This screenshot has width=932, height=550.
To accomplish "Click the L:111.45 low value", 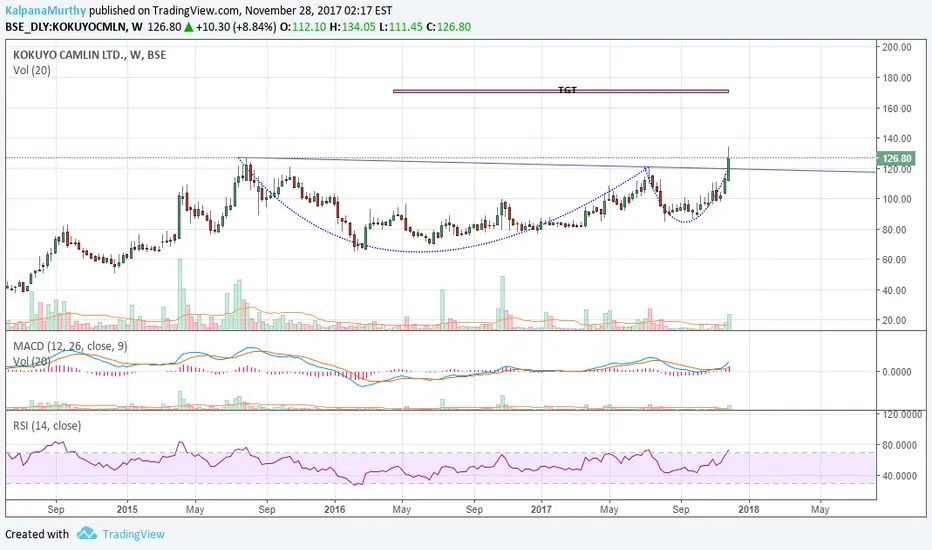I will pos(401,27).
